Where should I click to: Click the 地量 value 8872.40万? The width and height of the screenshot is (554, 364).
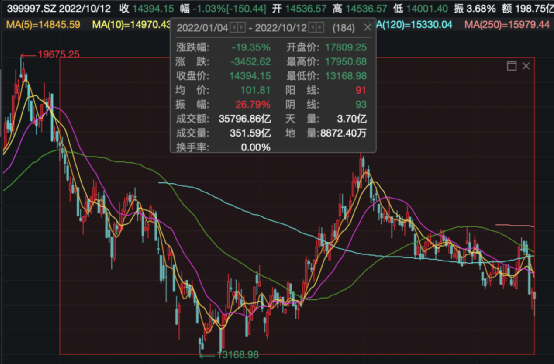343,133
